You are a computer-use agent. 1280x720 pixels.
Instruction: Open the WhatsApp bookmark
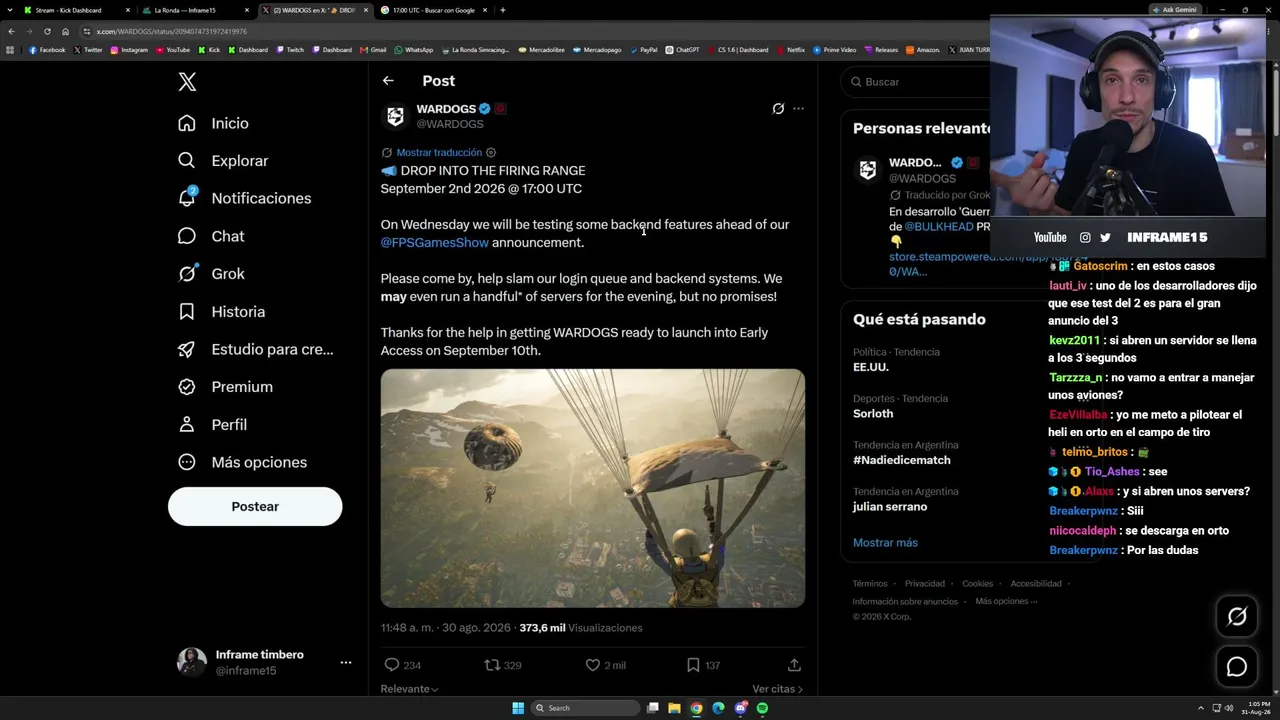coord(414,50)
